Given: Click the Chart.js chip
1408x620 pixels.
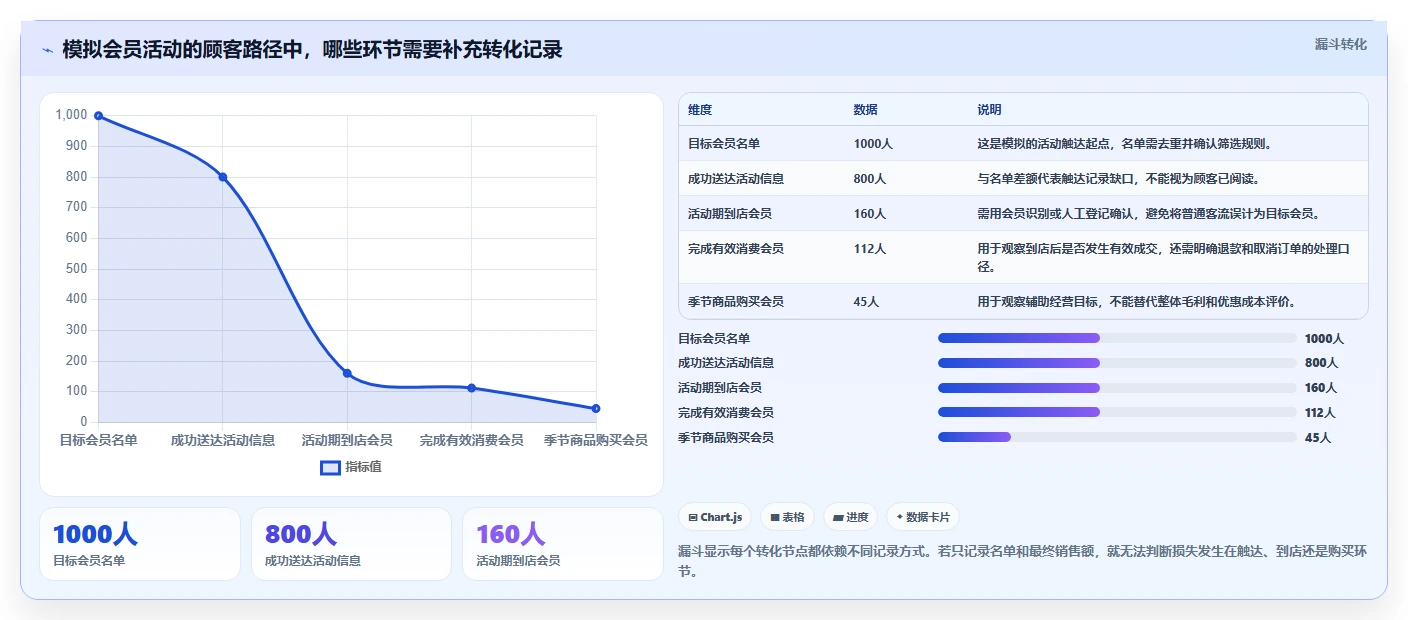Looking at the screenshot, I should point(715,517).
